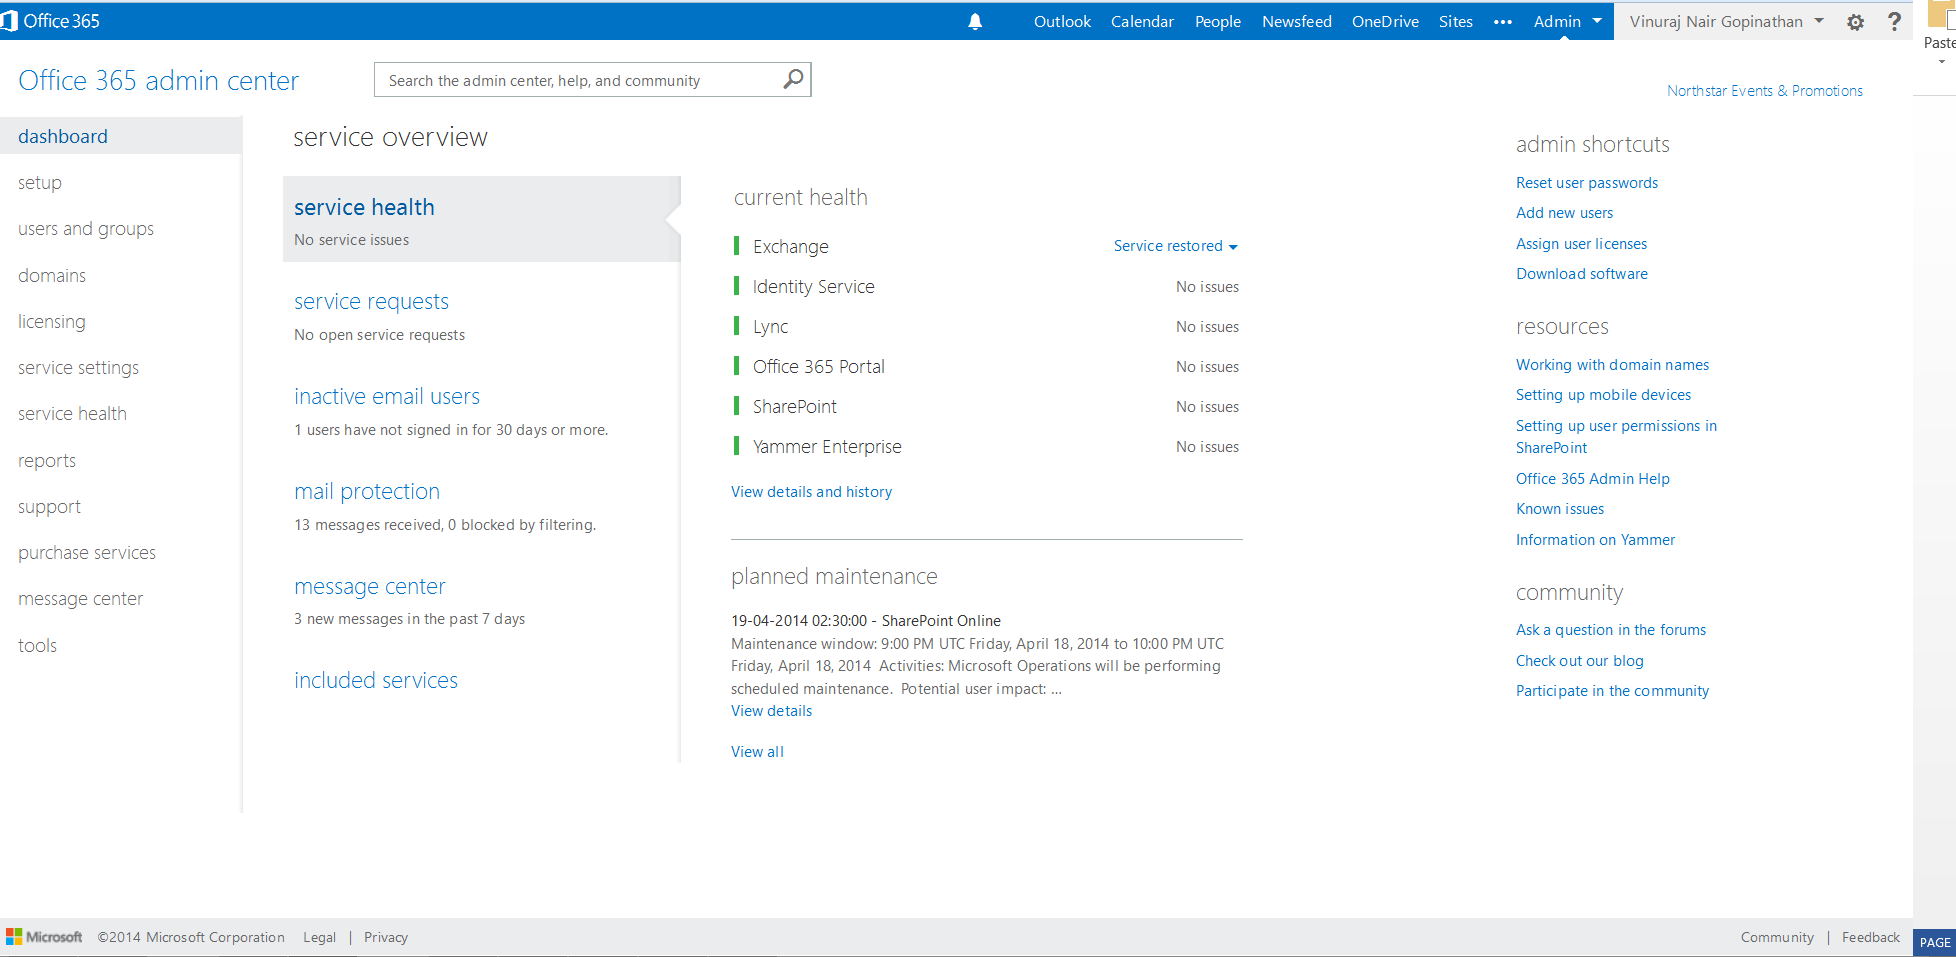
Task: Click the Microsoft logo in footer
Action: point(45,937)
